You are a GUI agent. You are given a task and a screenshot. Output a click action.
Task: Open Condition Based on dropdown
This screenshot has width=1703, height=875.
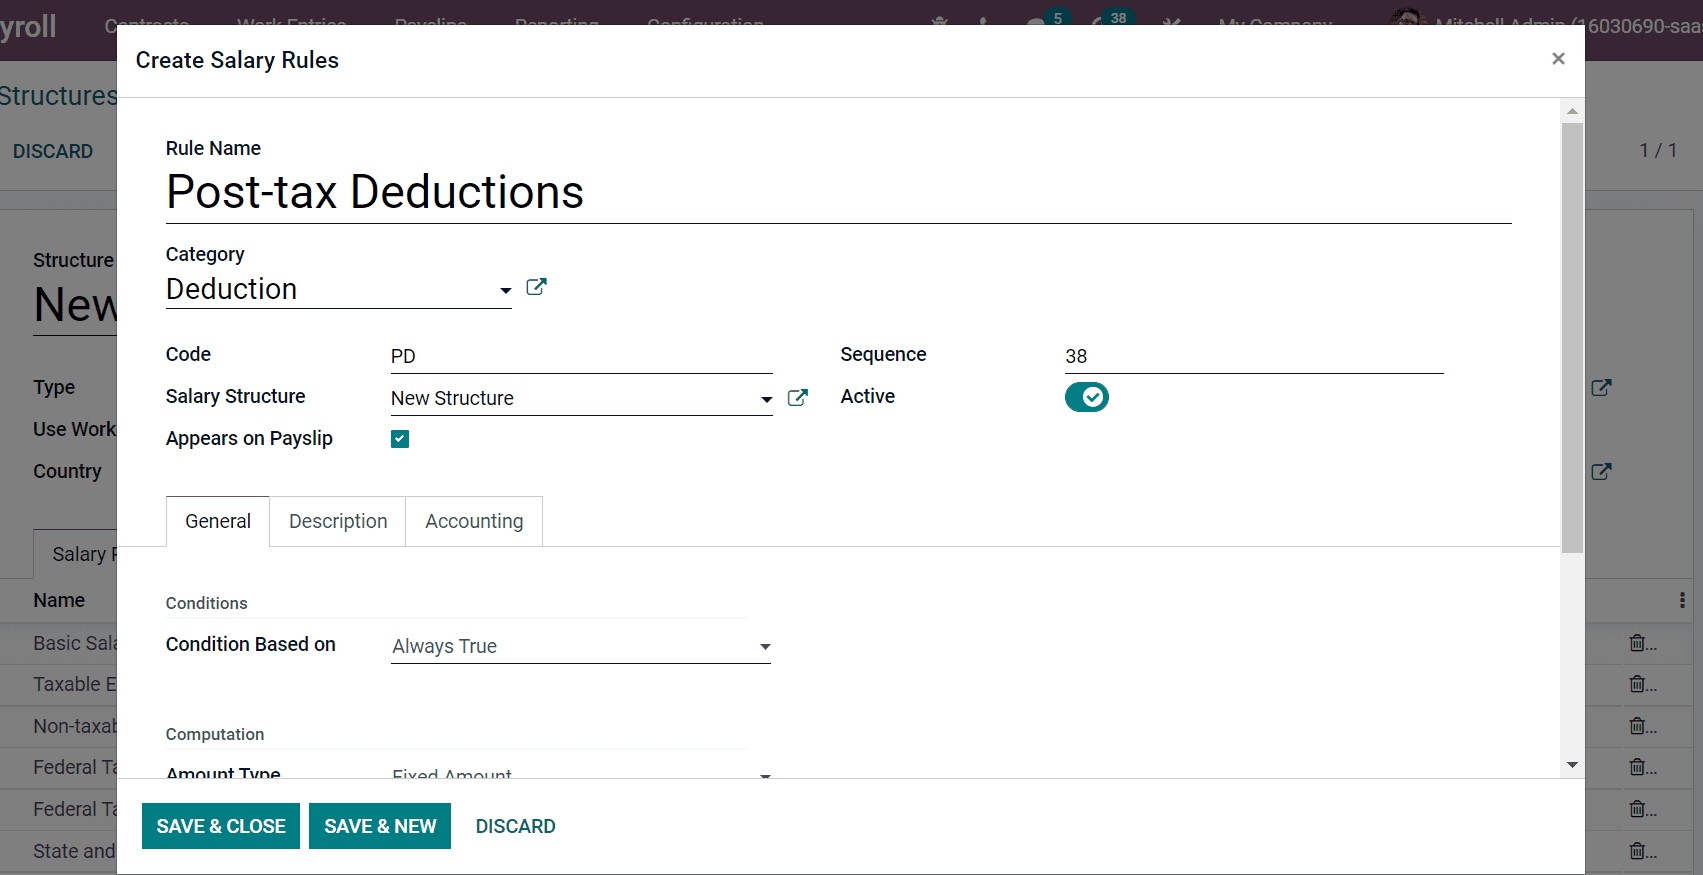[x=581, y=646]
